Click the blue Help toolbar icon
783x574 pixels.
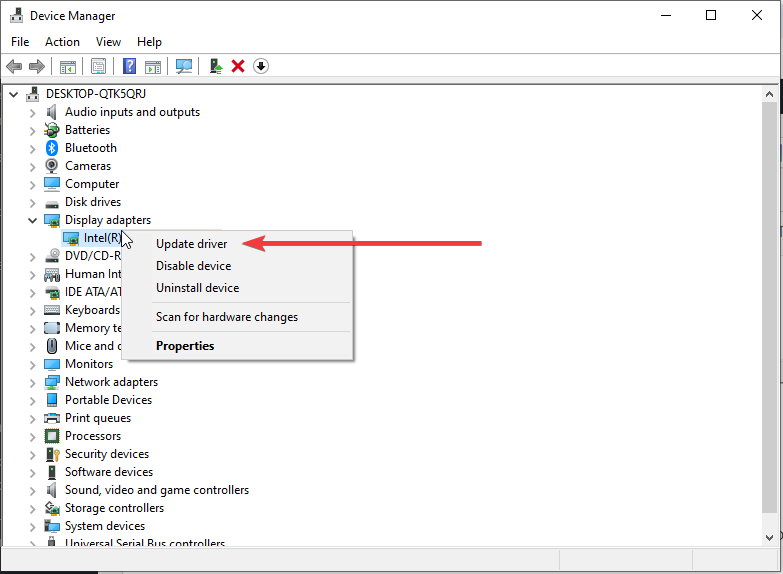[x=129, y=66]
